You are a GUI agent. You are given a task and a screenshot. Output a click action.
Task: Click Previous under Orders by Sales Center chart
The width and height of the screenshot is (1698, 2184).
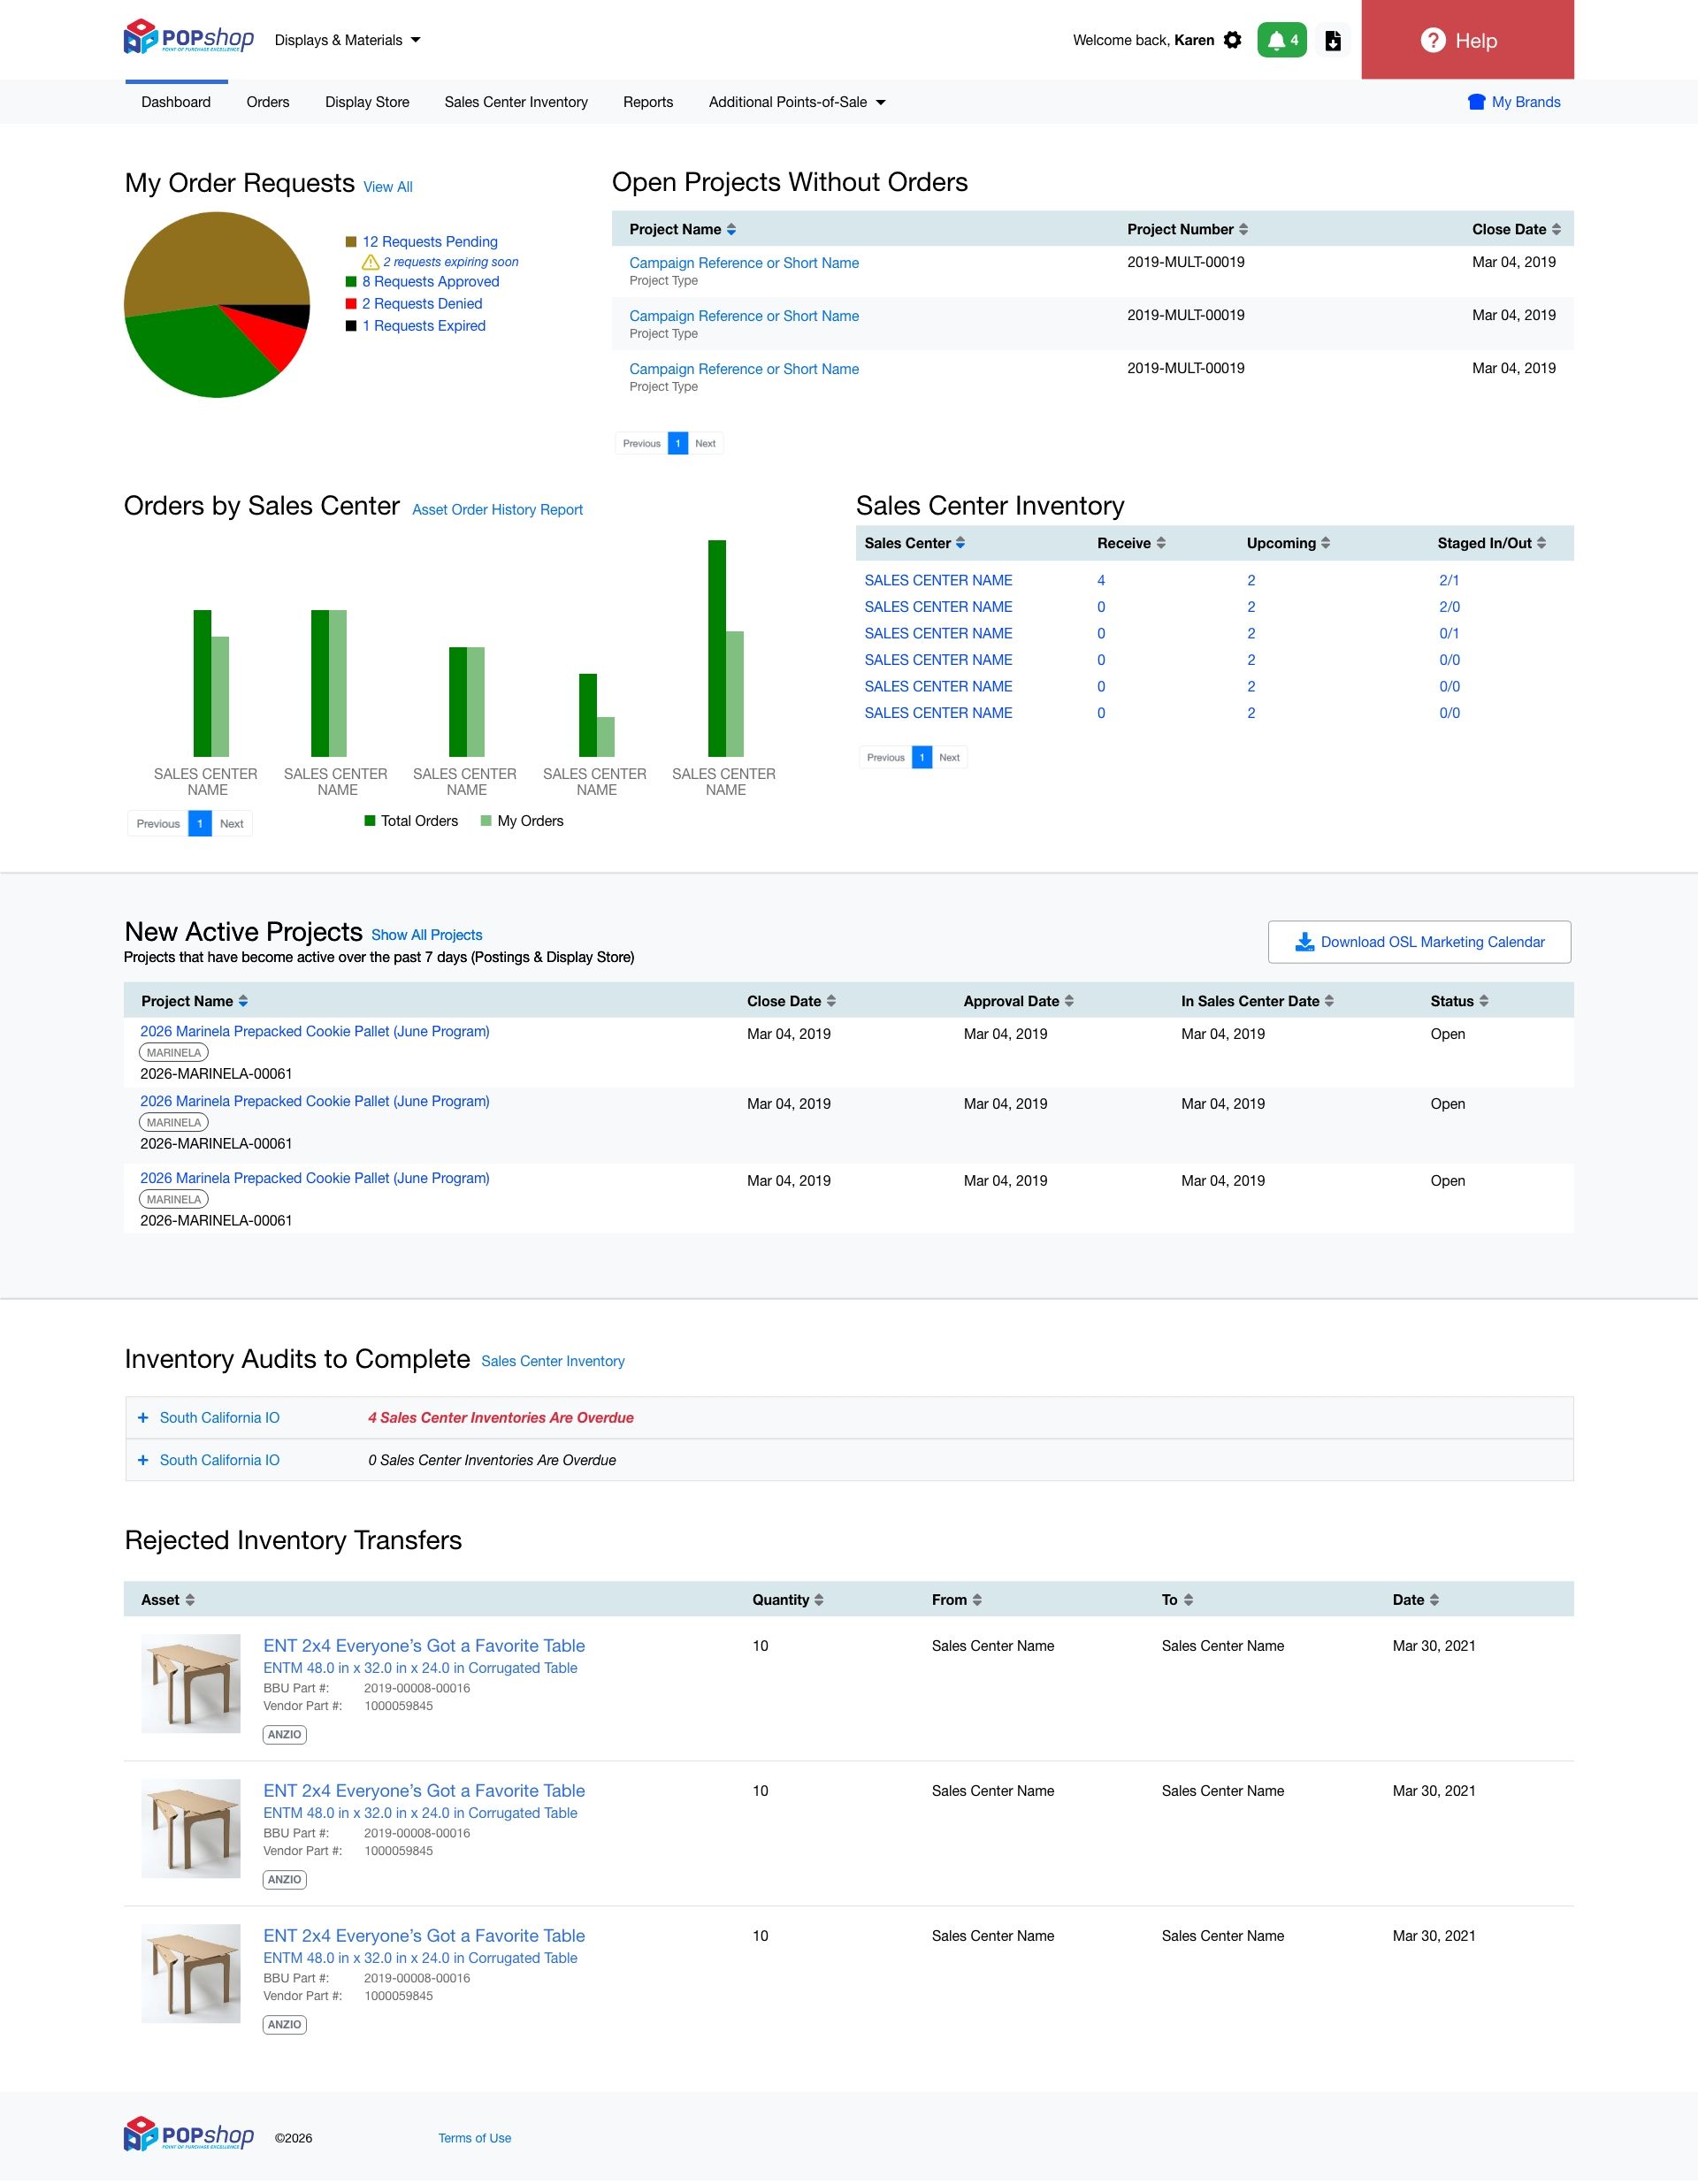click(x=158, y=824)
